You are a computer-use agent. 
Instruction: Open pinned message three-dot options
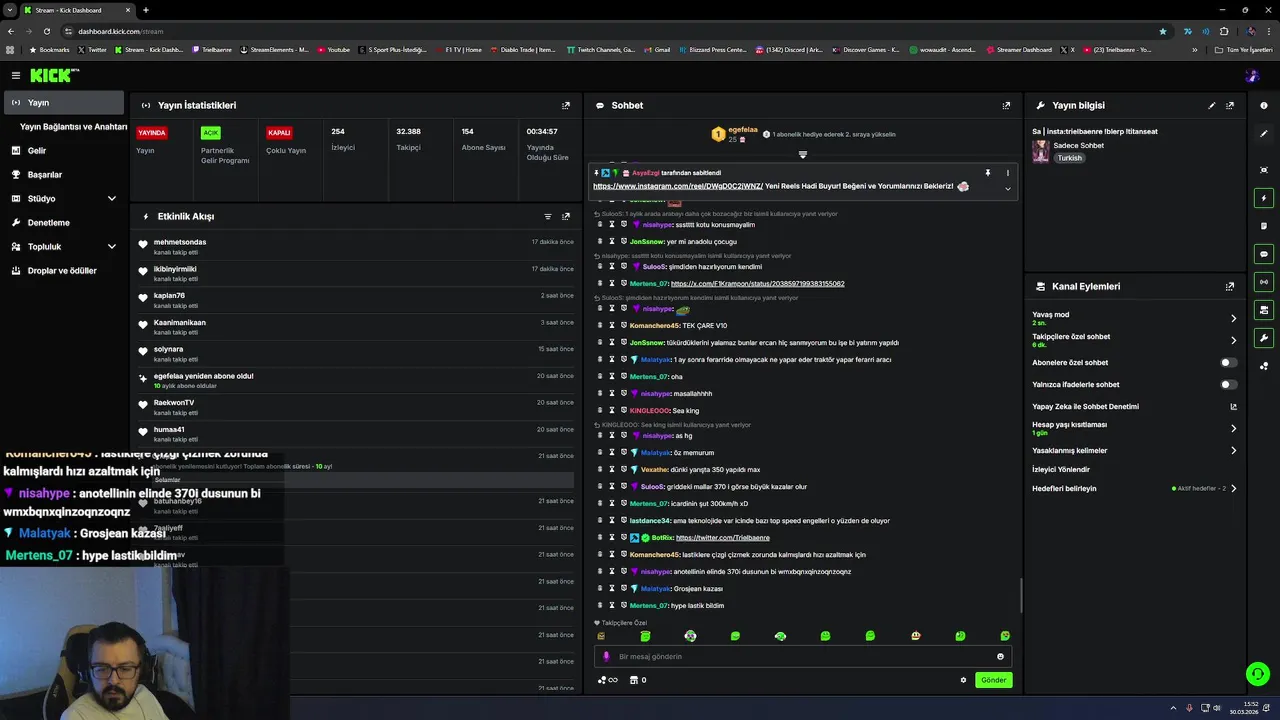coord(1007,173)
